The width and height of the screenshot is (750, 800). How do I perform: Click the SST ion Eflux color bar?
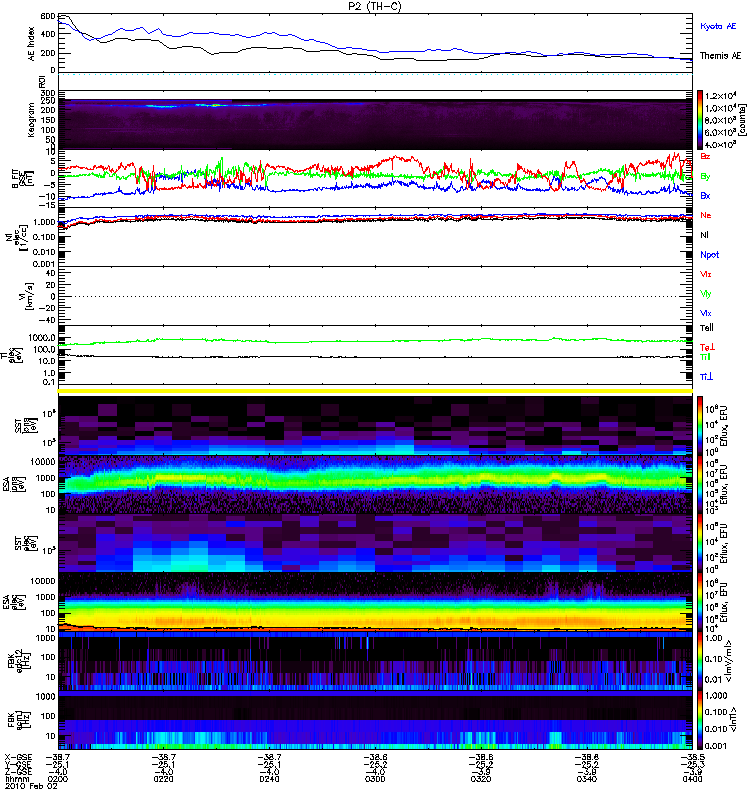pos(700,425)
